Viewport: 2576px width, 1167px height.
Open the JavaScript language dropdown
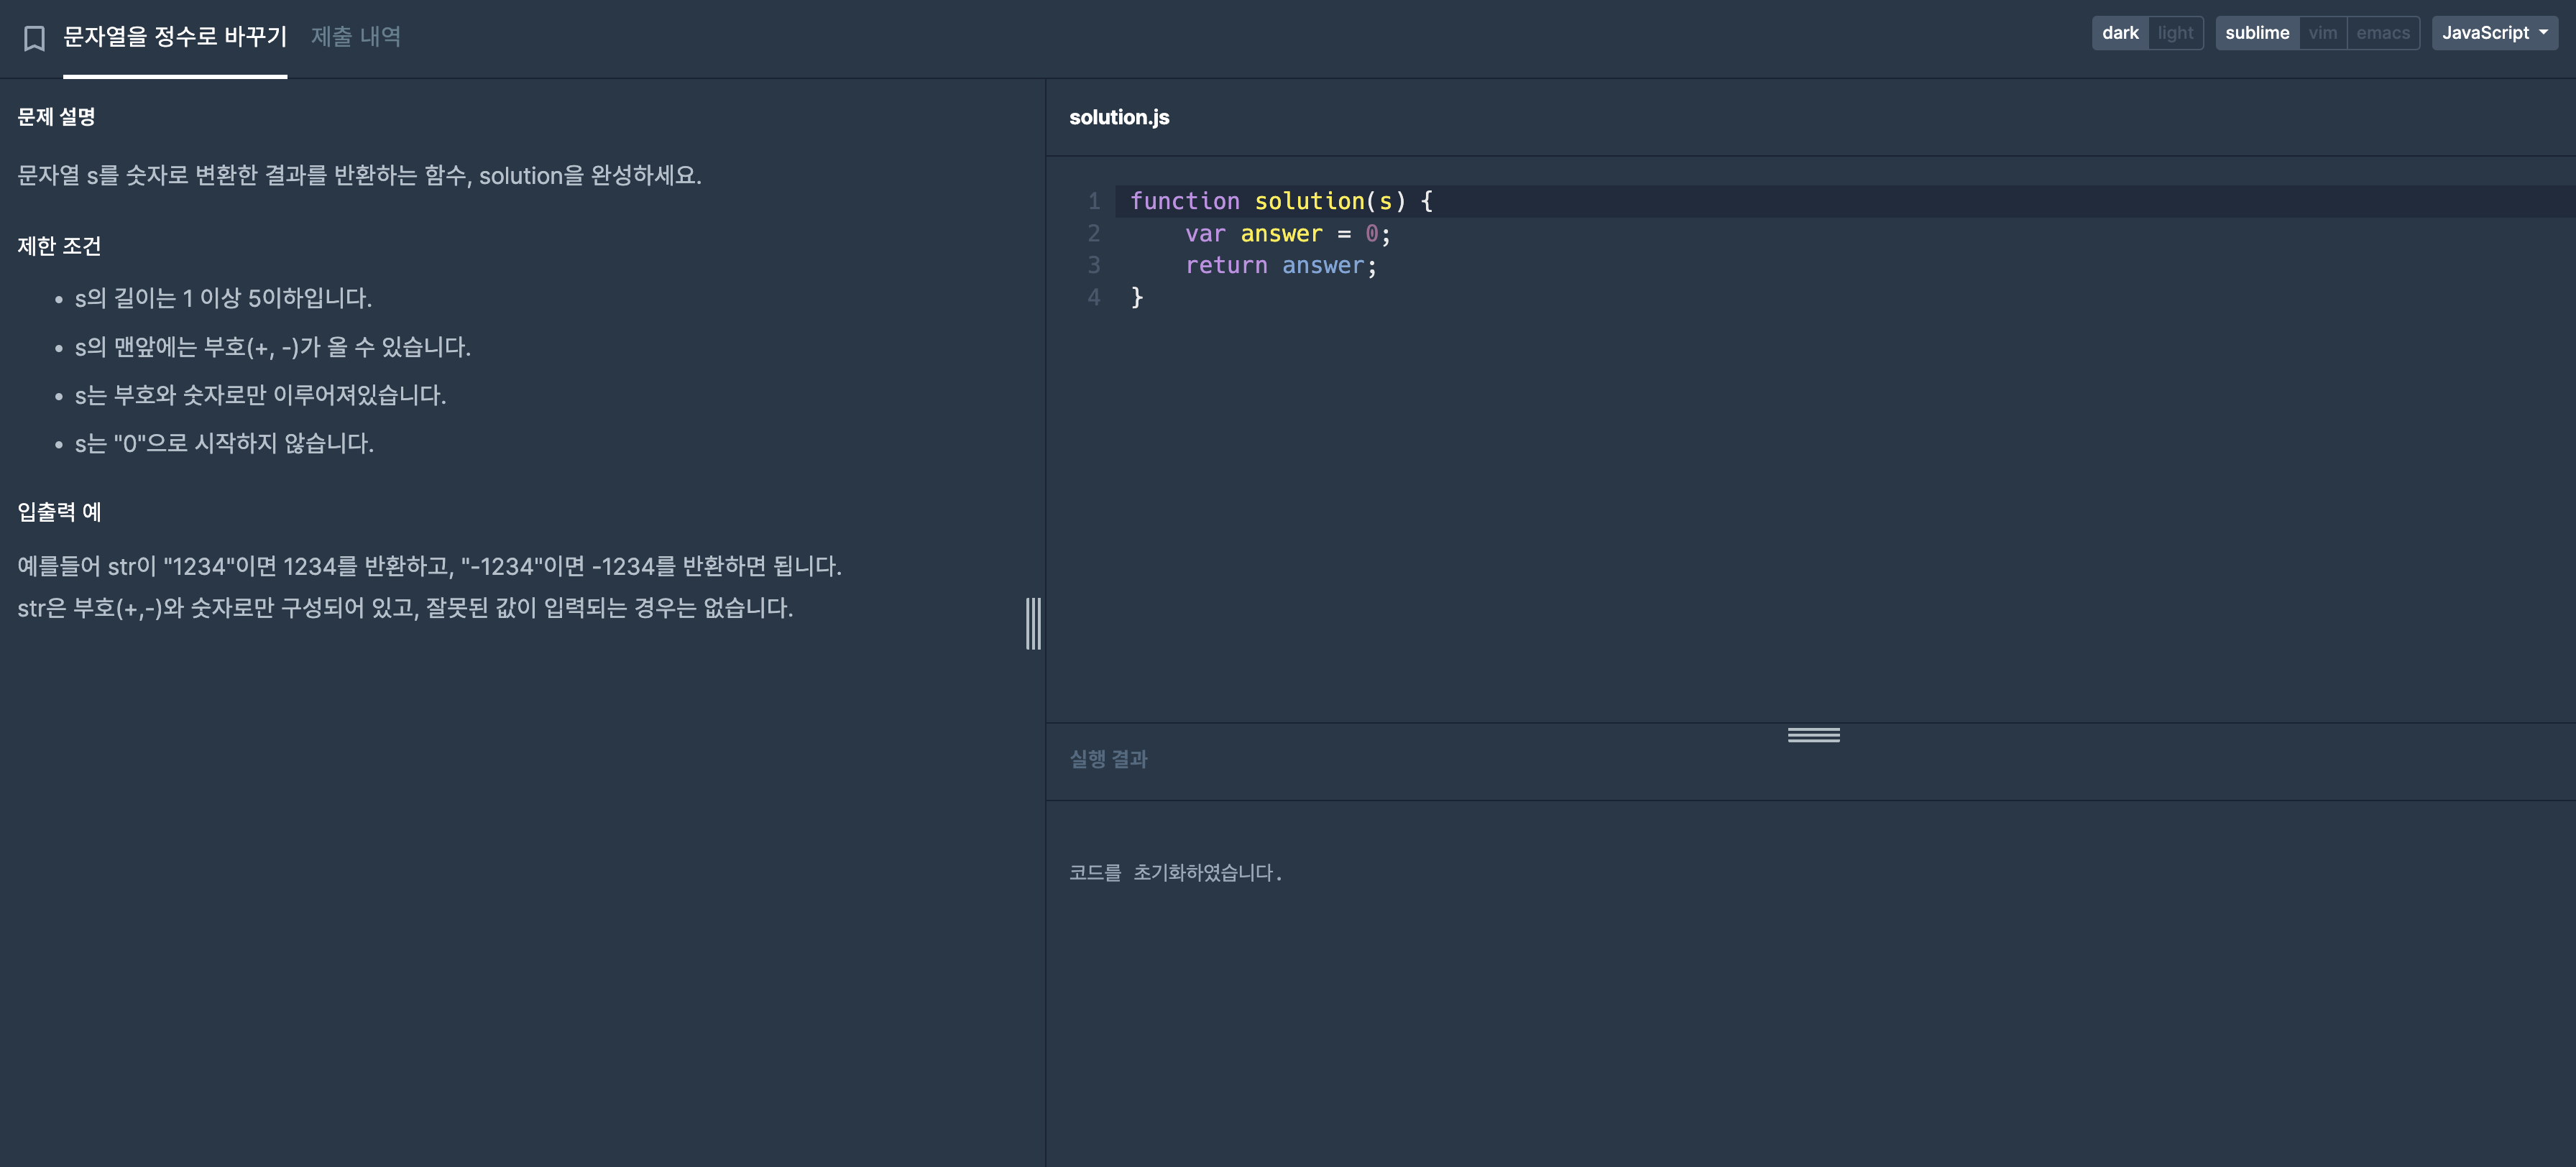(x=2494, y=33)
